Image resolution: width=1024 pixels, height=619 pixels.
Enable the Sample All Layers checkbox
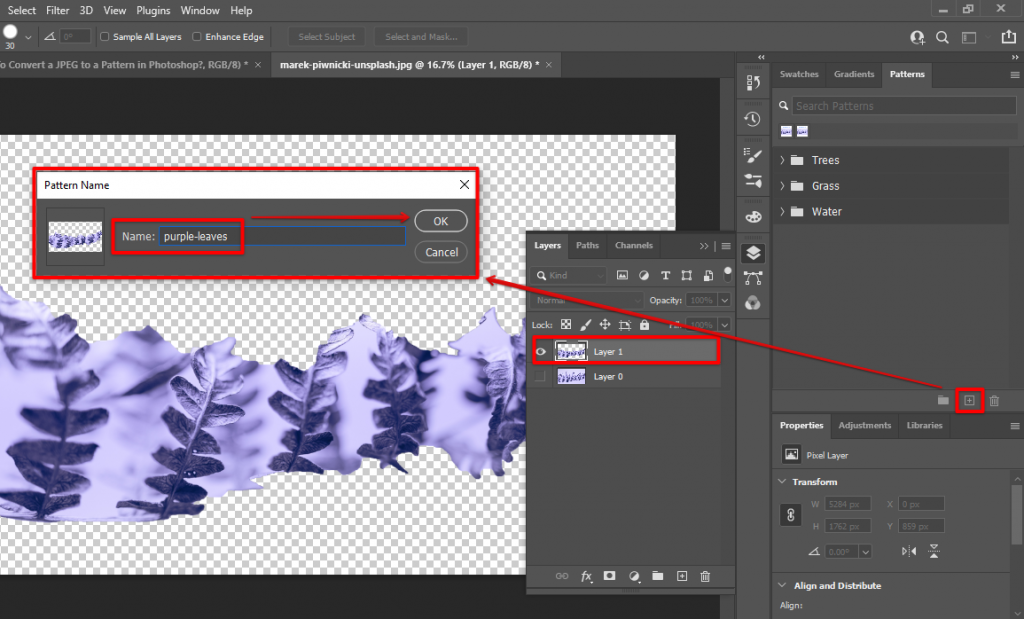click(103, 36)
